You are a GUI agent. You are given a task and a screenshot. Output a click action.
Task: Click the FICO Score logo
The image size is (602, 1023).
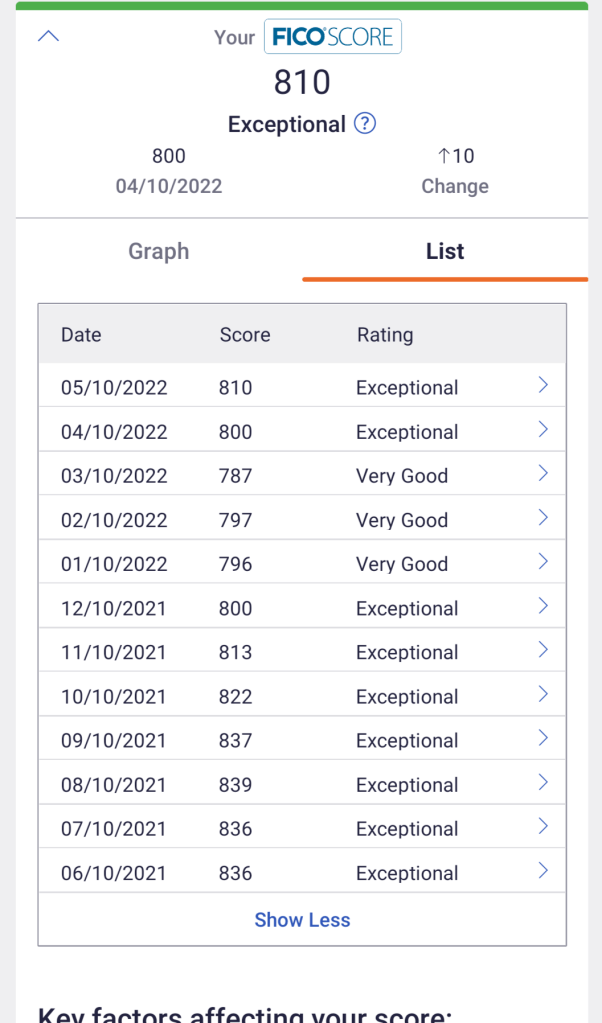(x=333, y=38)
